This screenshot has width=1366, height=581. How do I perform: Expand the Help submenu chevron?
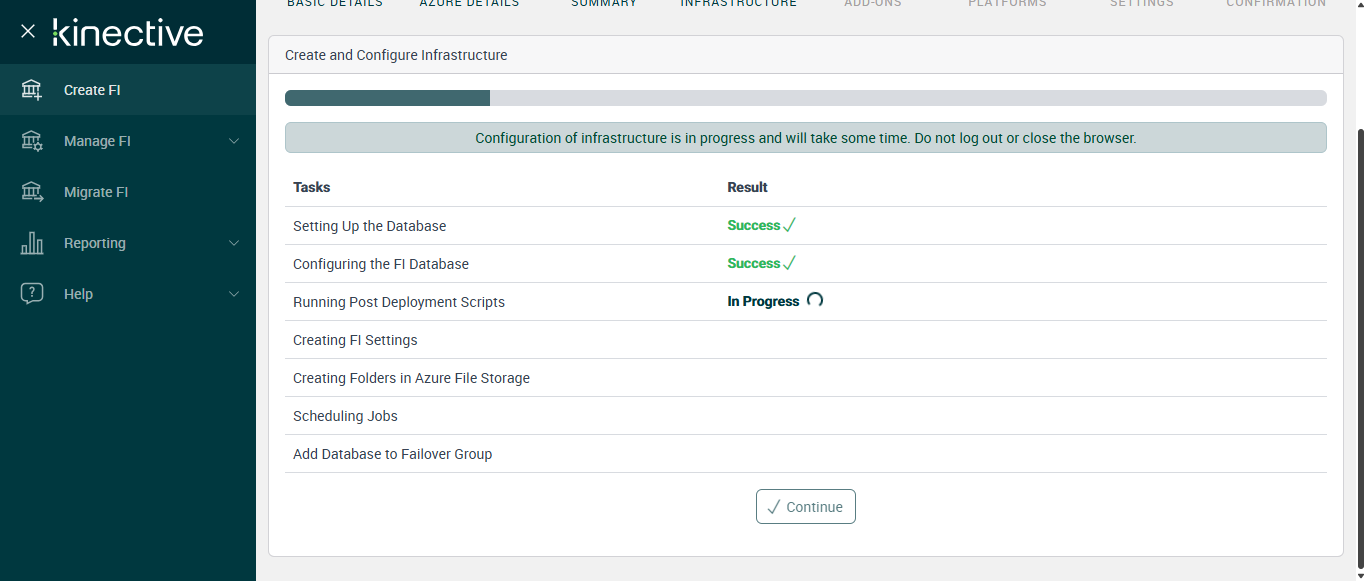pos(234,294)
